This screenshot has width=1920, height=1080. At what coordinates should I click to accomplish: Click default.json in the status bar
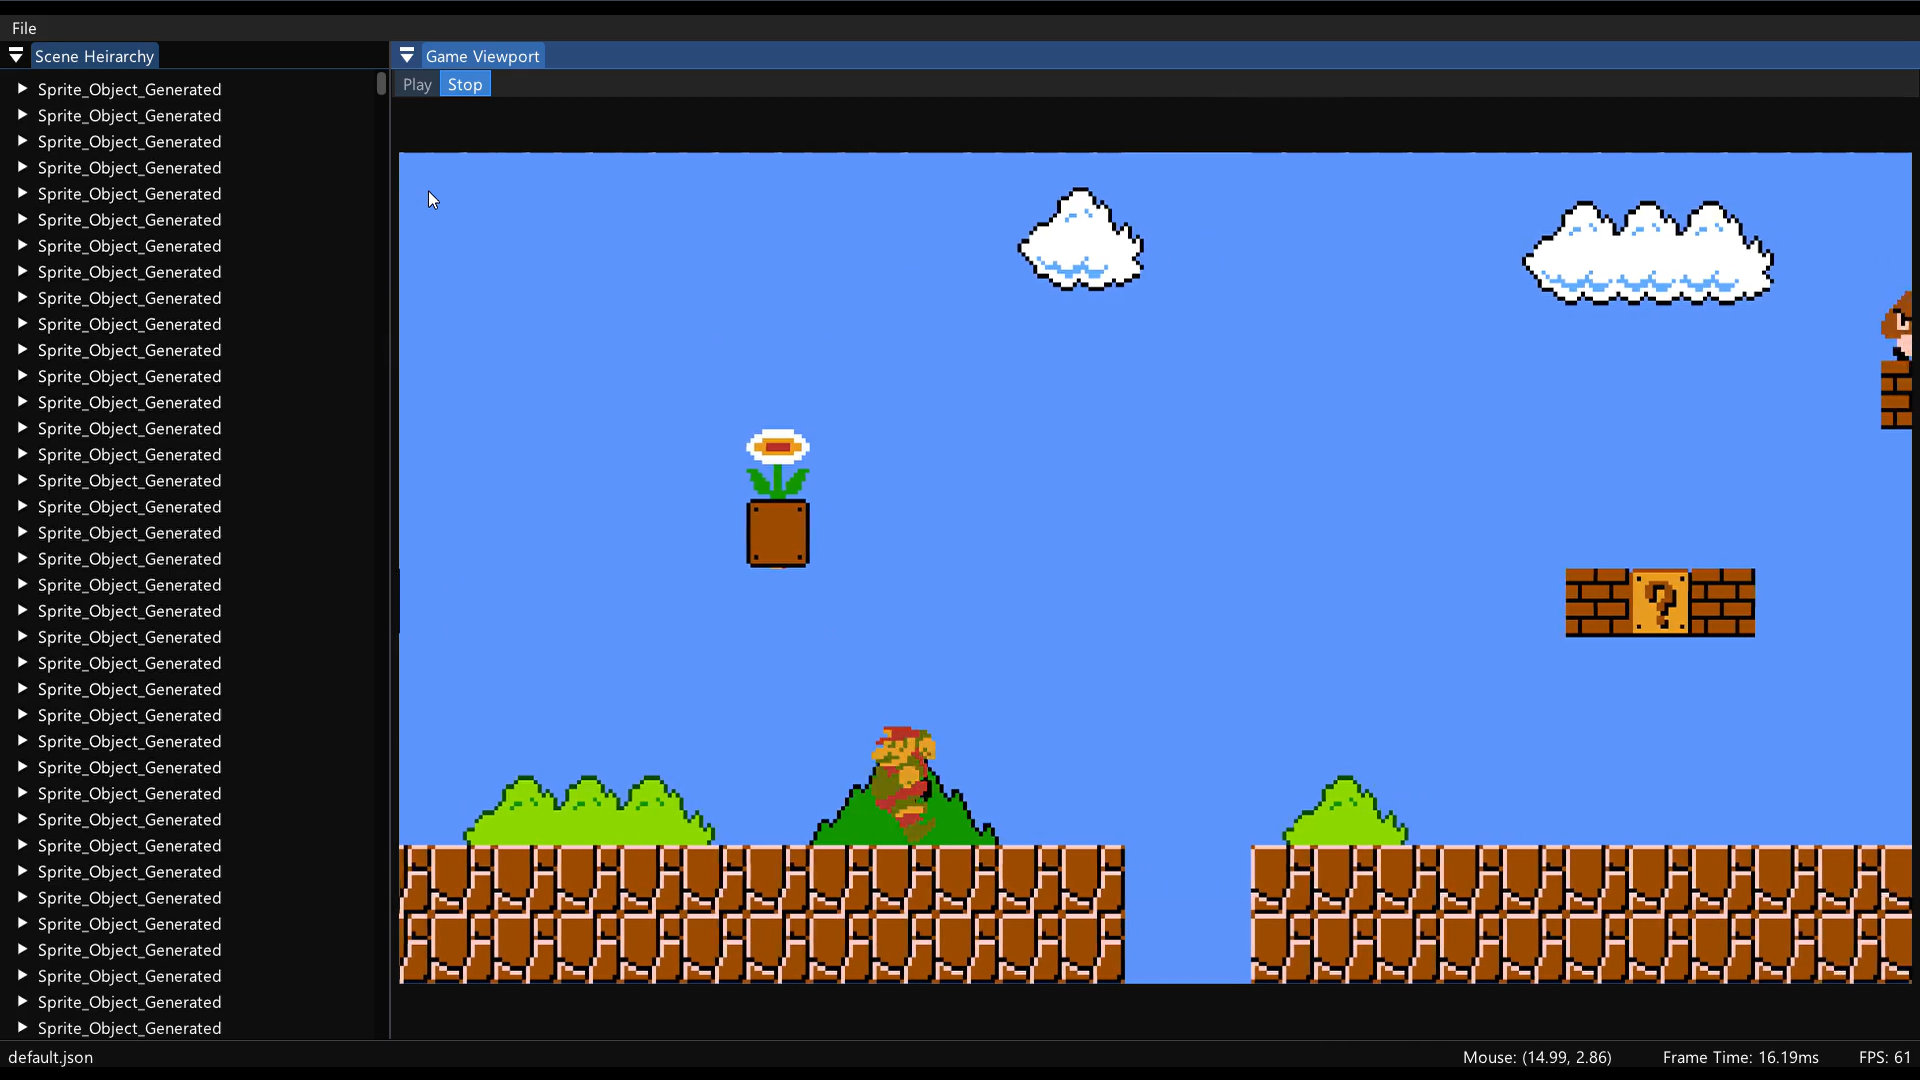(x=51, y=1057)
